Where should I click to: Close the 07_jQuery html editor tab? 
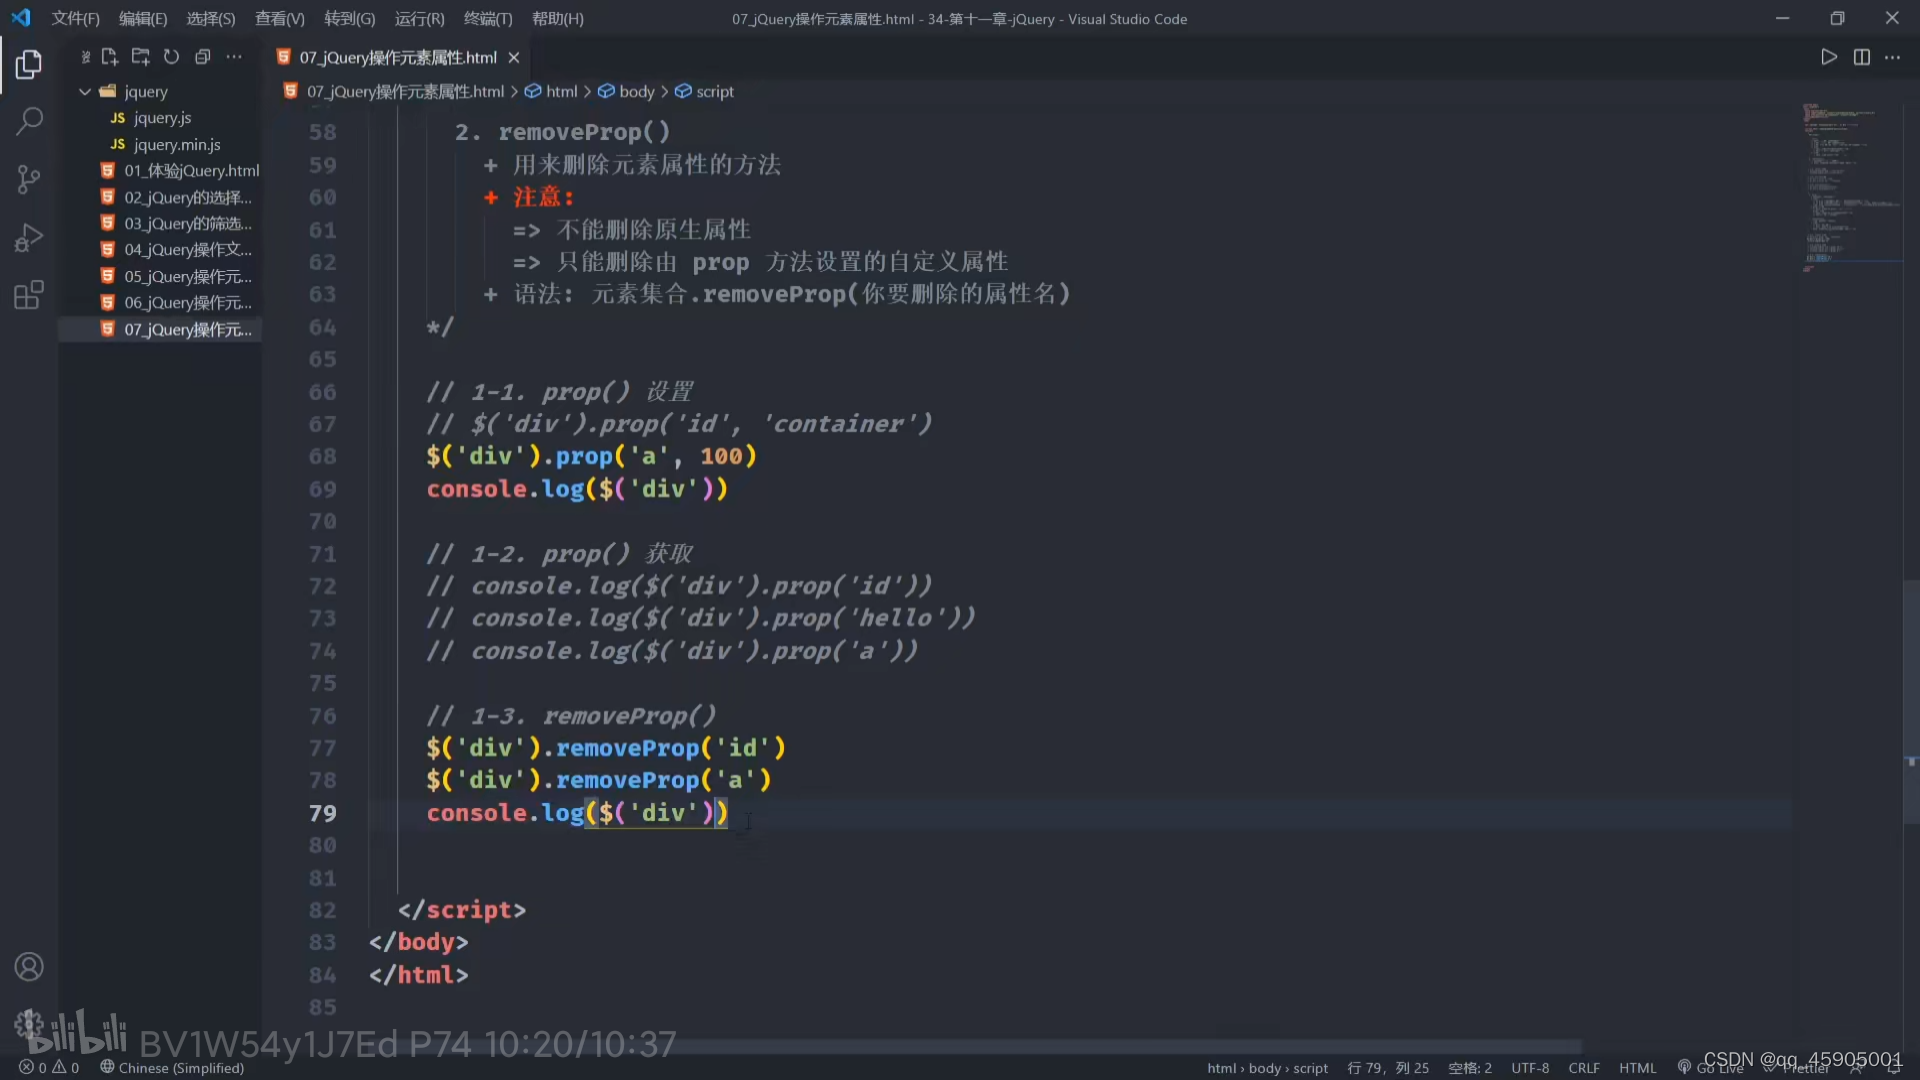pyautogui.click(x=514, y=58)
